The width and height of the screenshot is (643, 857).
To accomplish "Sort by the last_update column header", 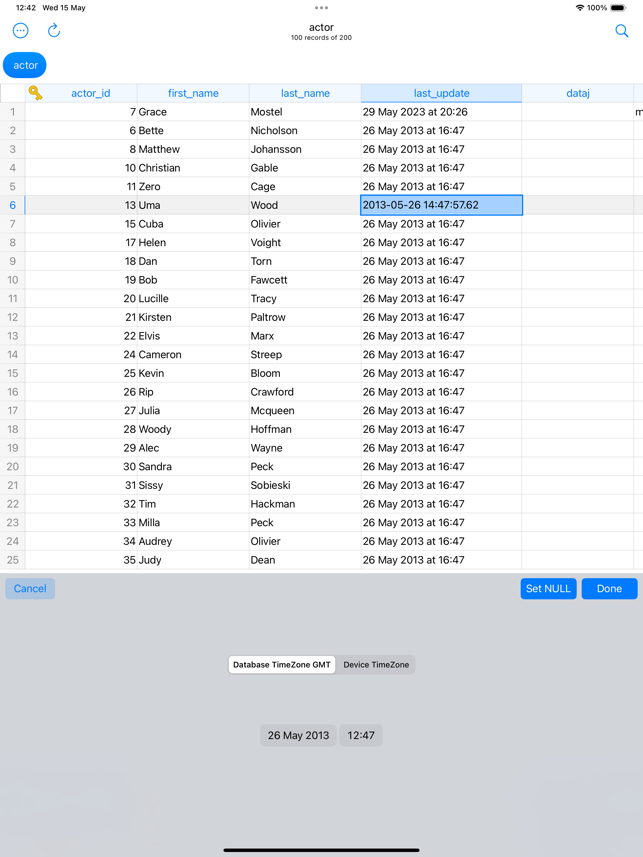I will coord(441,93).
